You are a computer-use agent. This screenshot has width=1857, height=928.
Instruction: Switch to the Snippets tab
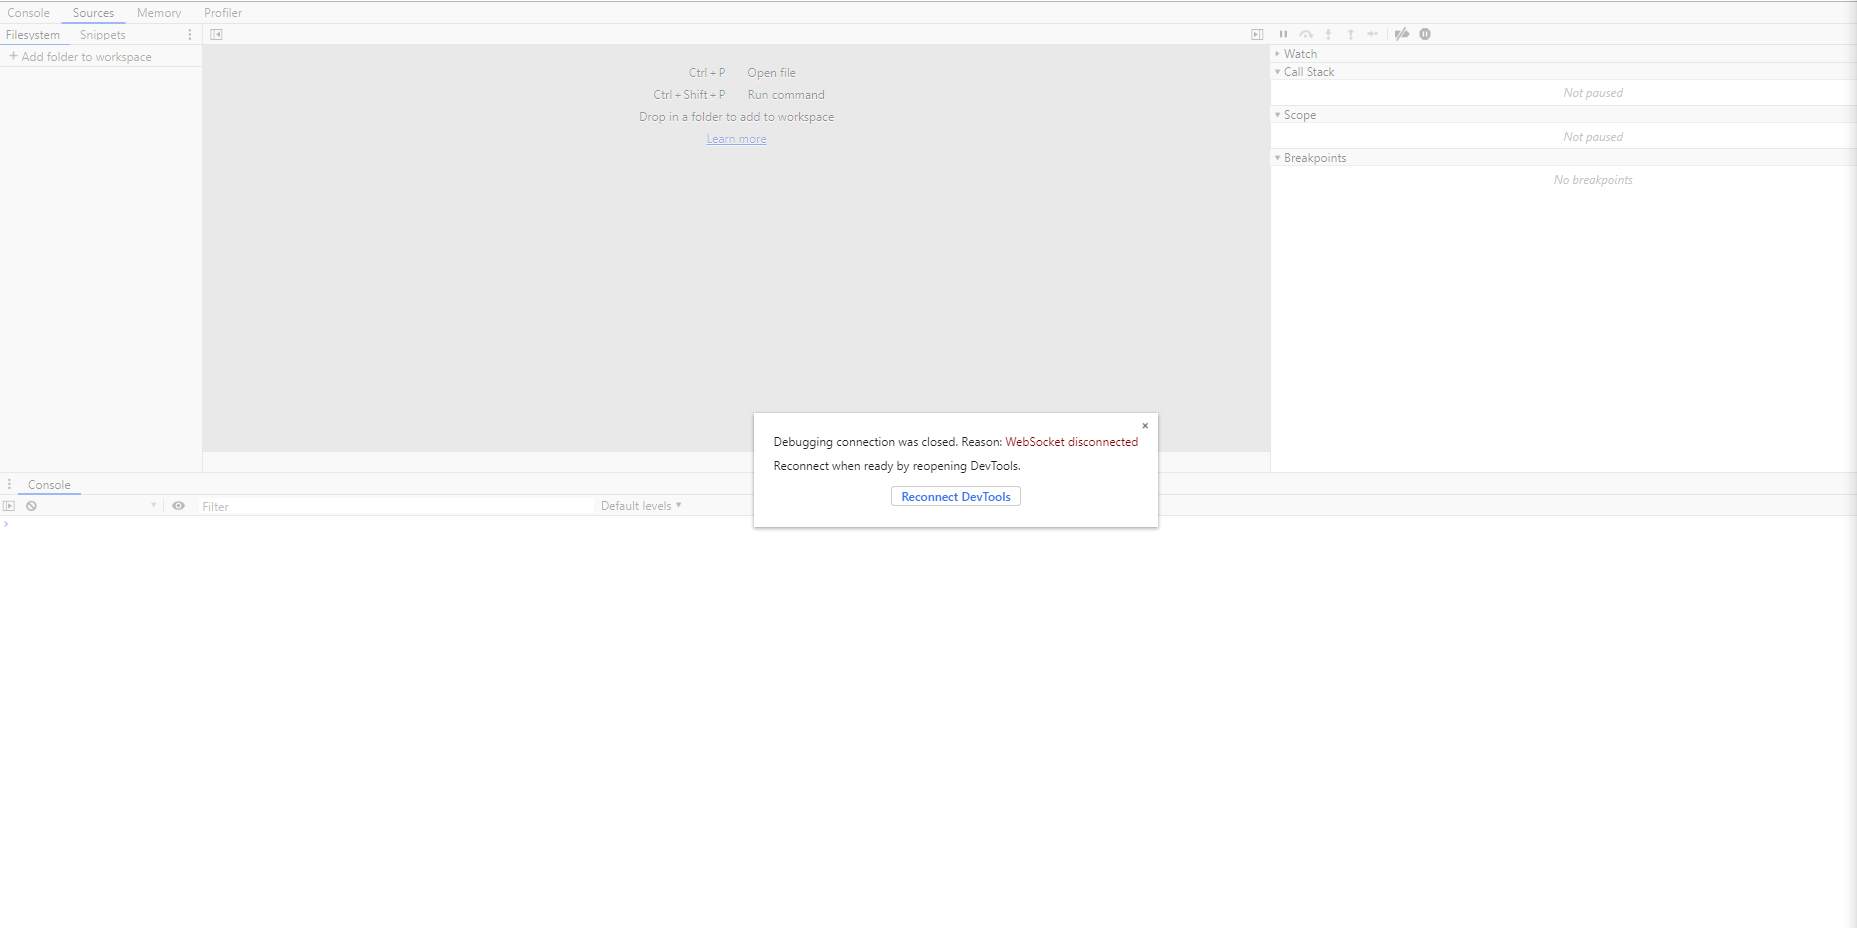click(x=103, y=35)
